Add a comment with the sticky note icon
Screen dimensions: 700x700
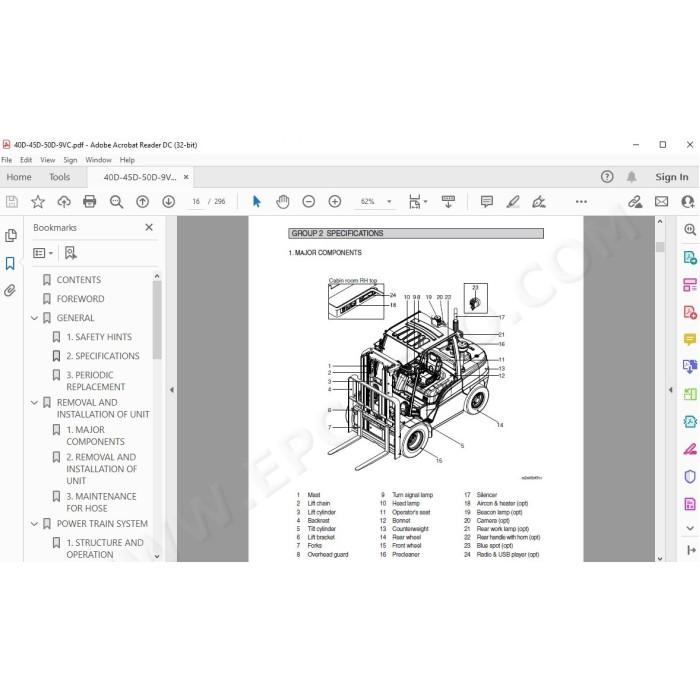[487, 202]
